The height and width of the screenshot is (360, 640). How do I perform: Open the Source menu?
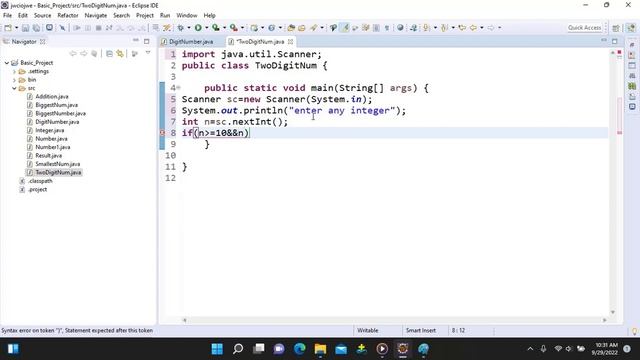pyautogui.click(x=42, y=15)
